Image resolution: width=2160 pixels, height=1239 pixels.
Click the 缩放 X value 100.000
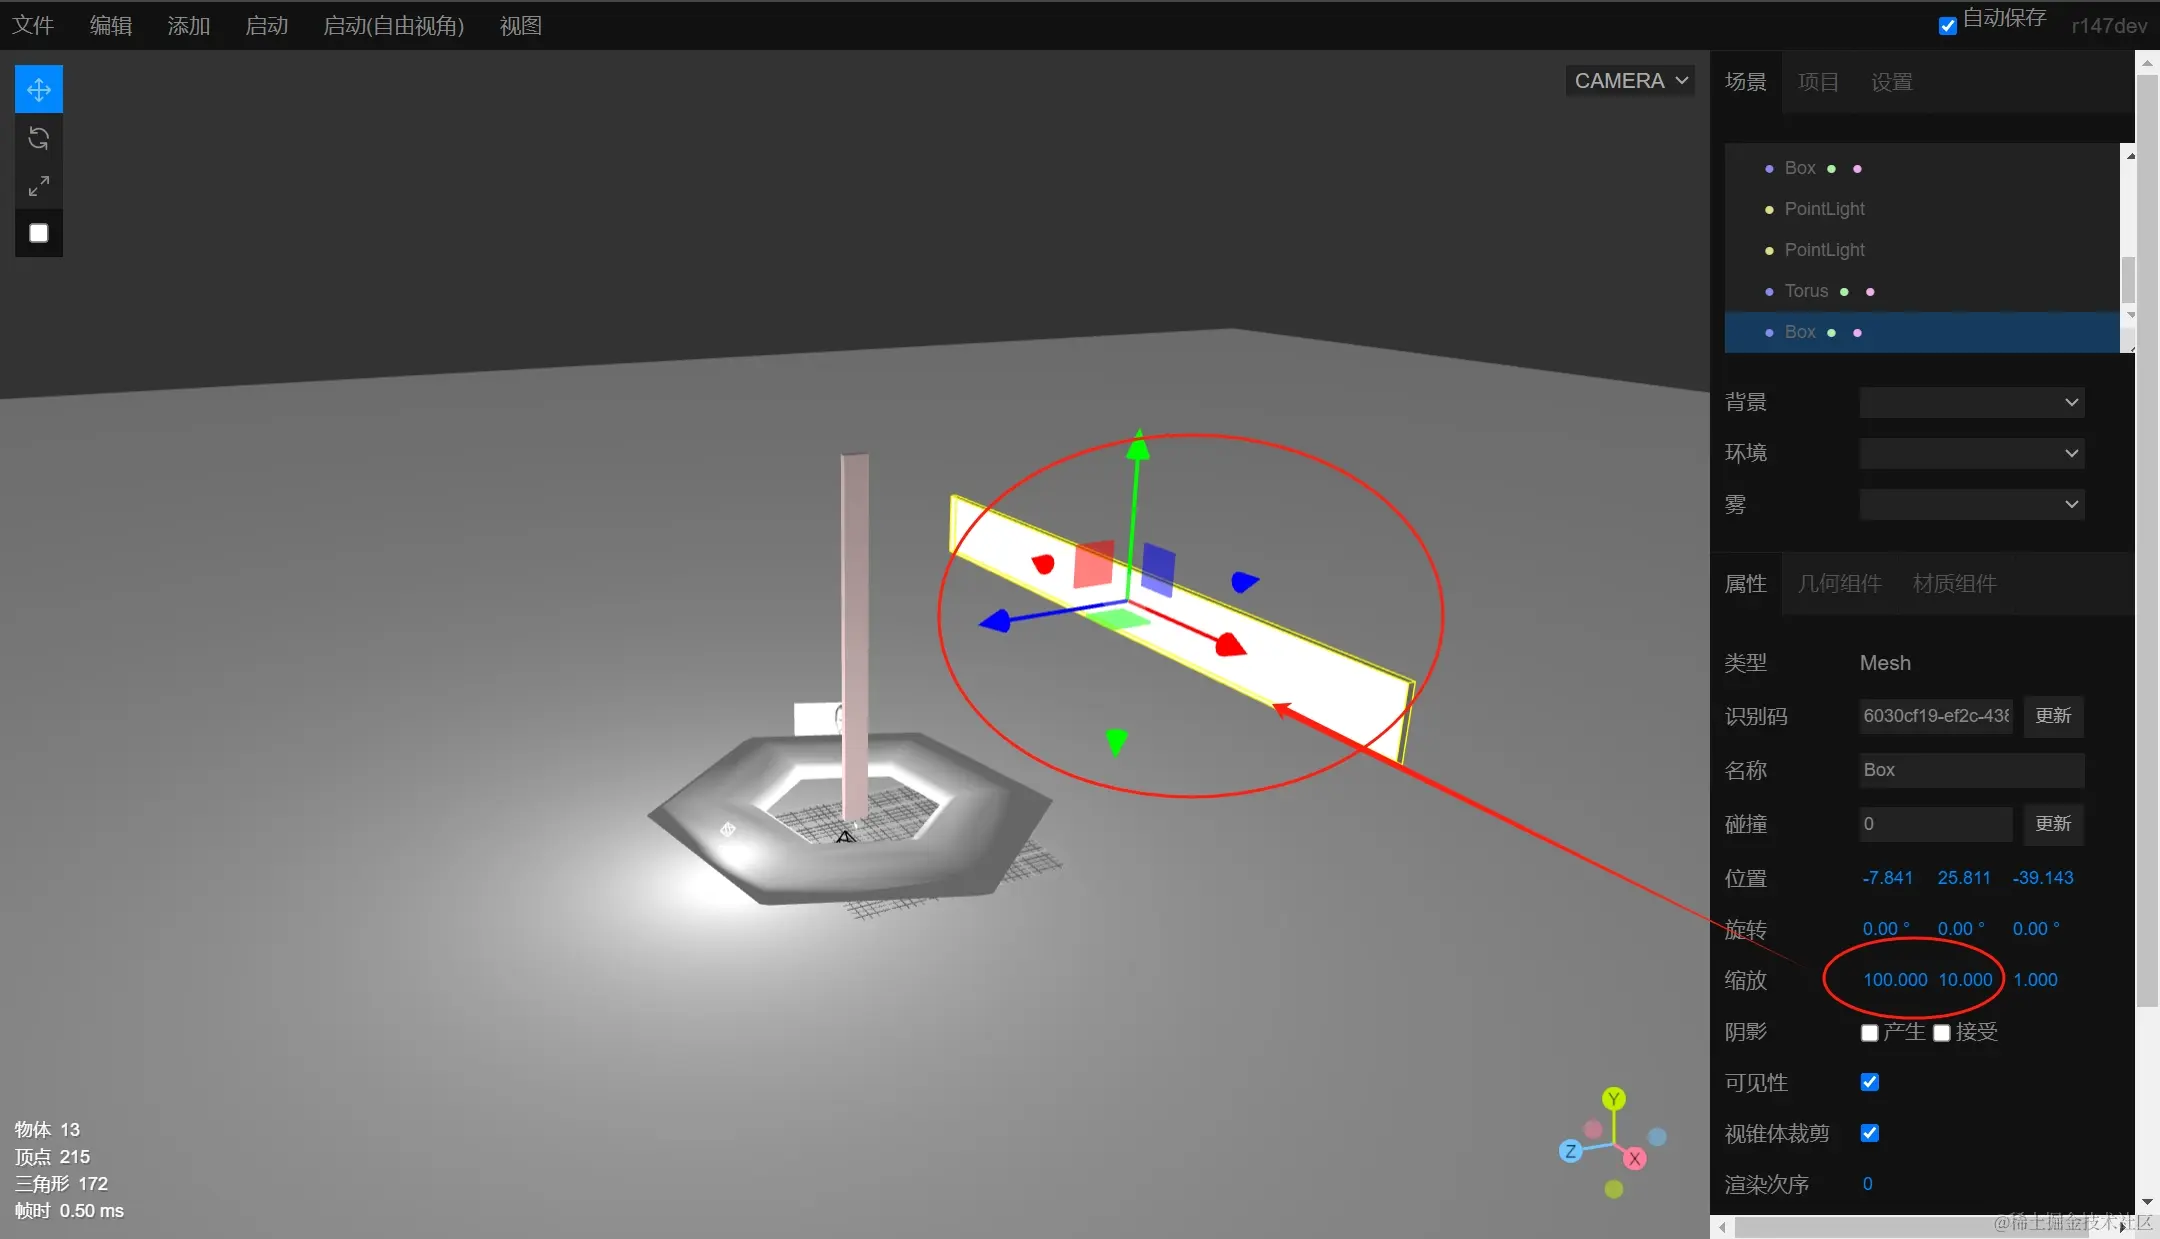(1895, 980)
